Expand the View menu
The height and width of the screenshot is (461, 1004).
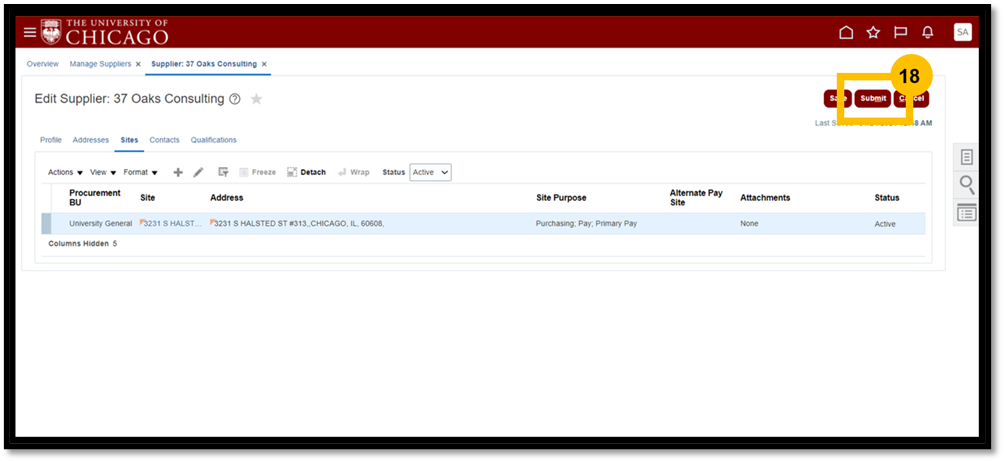pos(103,172)
